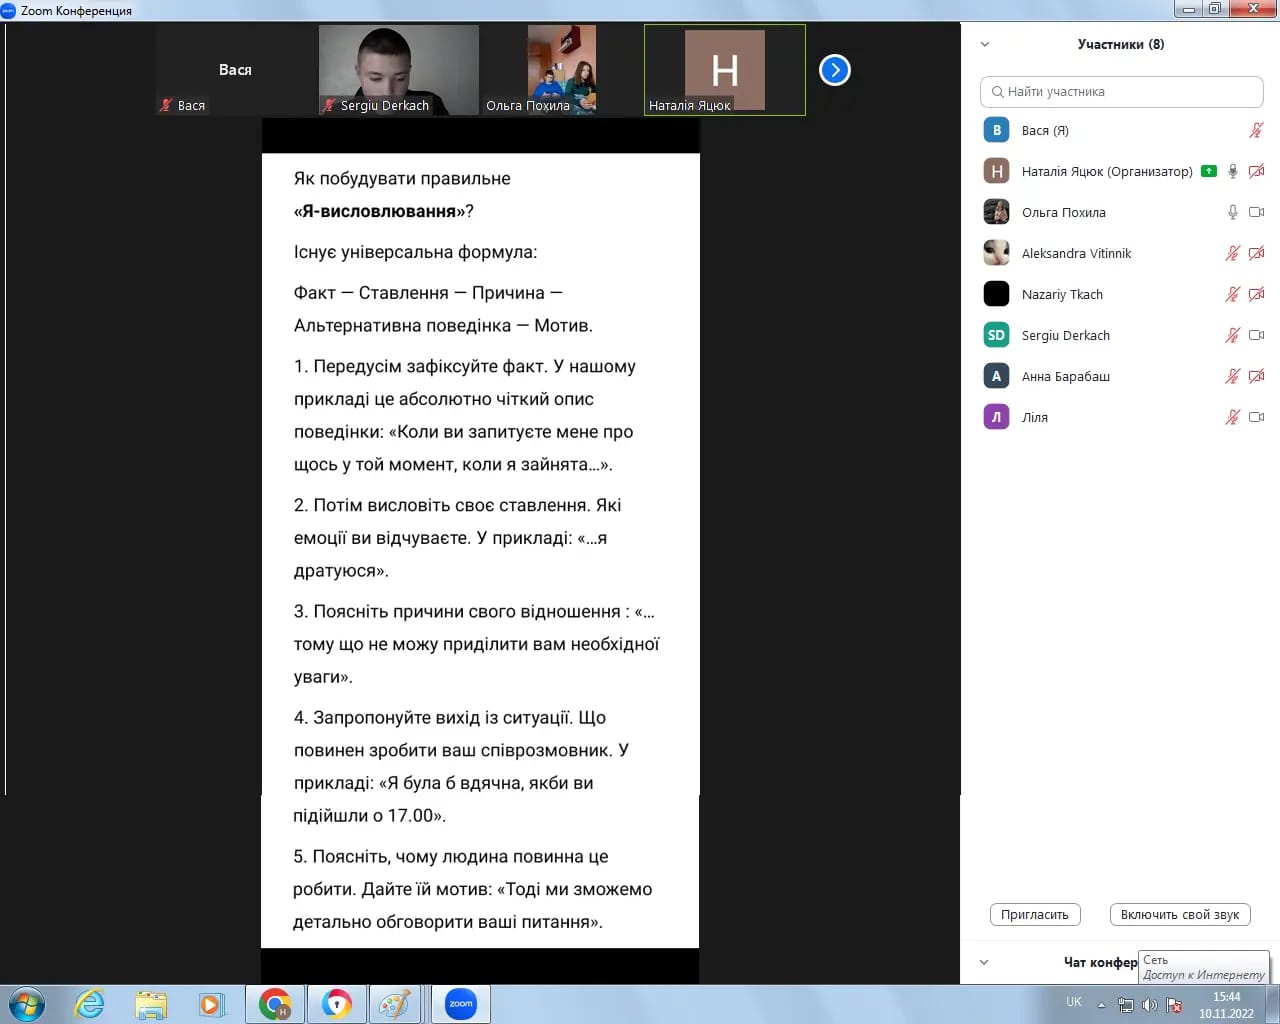Image resolution: width=1280 pixels, height=1024 pixels.
Task: Click Ольга Похила microphone icon
Action: point(1233,212)
